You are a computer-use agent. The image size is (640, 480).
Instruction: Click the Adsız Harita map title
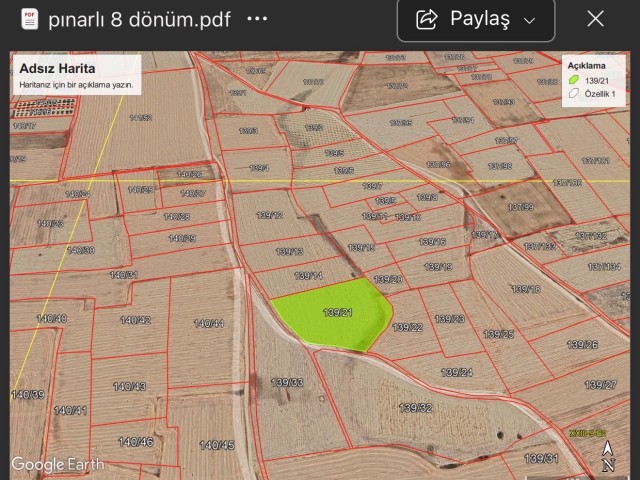tap(58, 68)
